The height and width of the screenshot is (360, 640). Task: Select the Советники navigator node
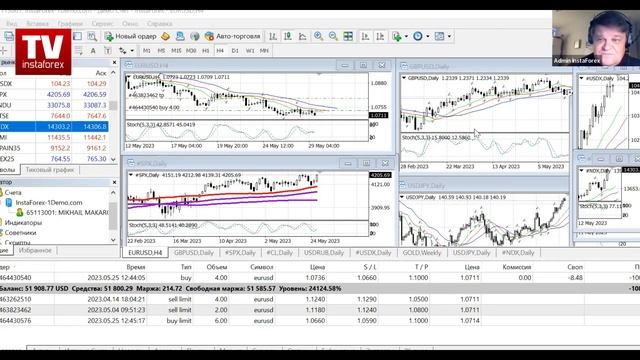click(20, 233)
